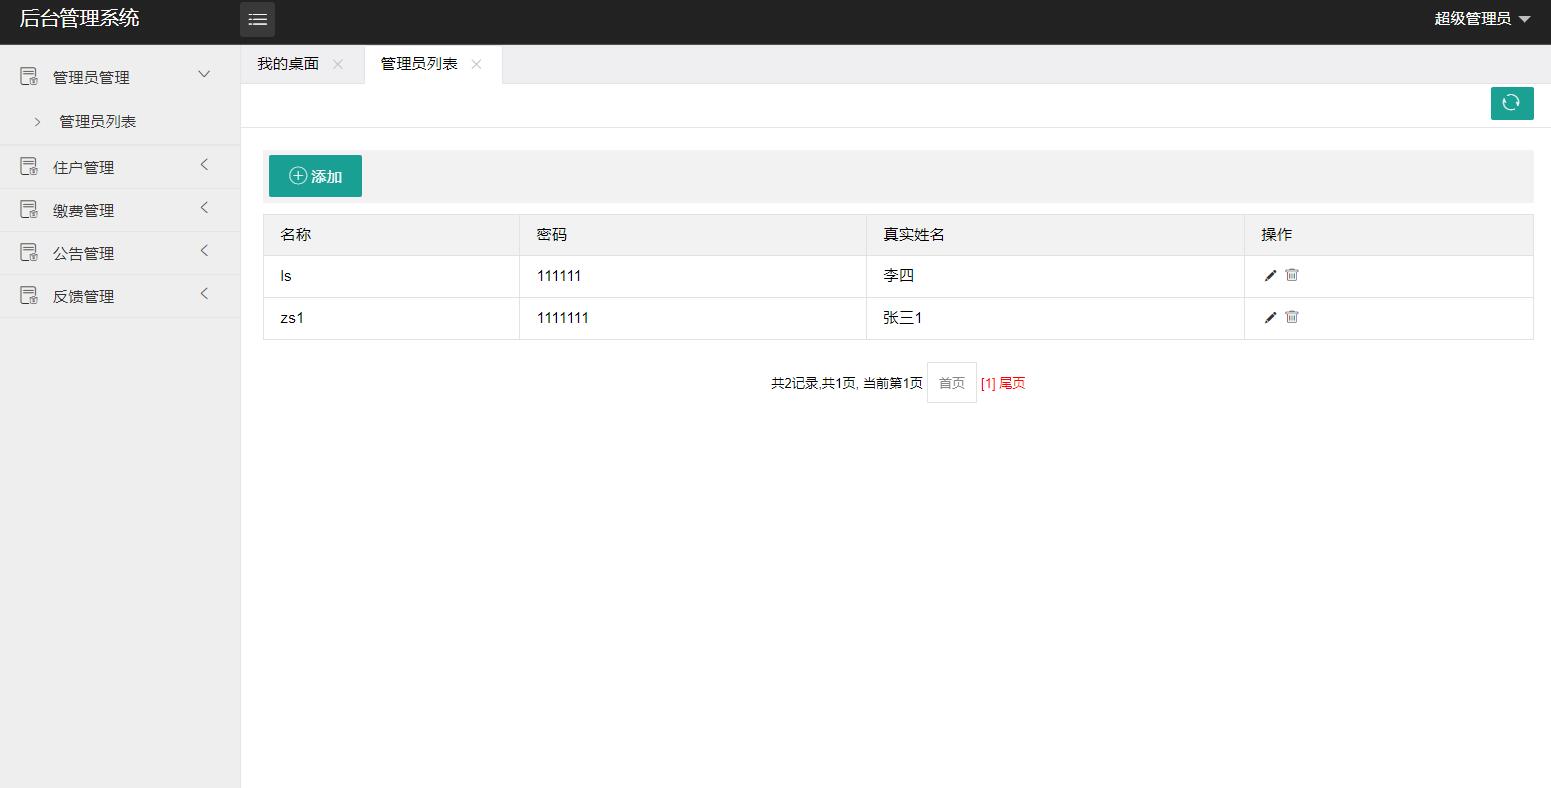Click the 首页 pagination button
Screen dimensions: 1551x788
[x=950, y=382]
